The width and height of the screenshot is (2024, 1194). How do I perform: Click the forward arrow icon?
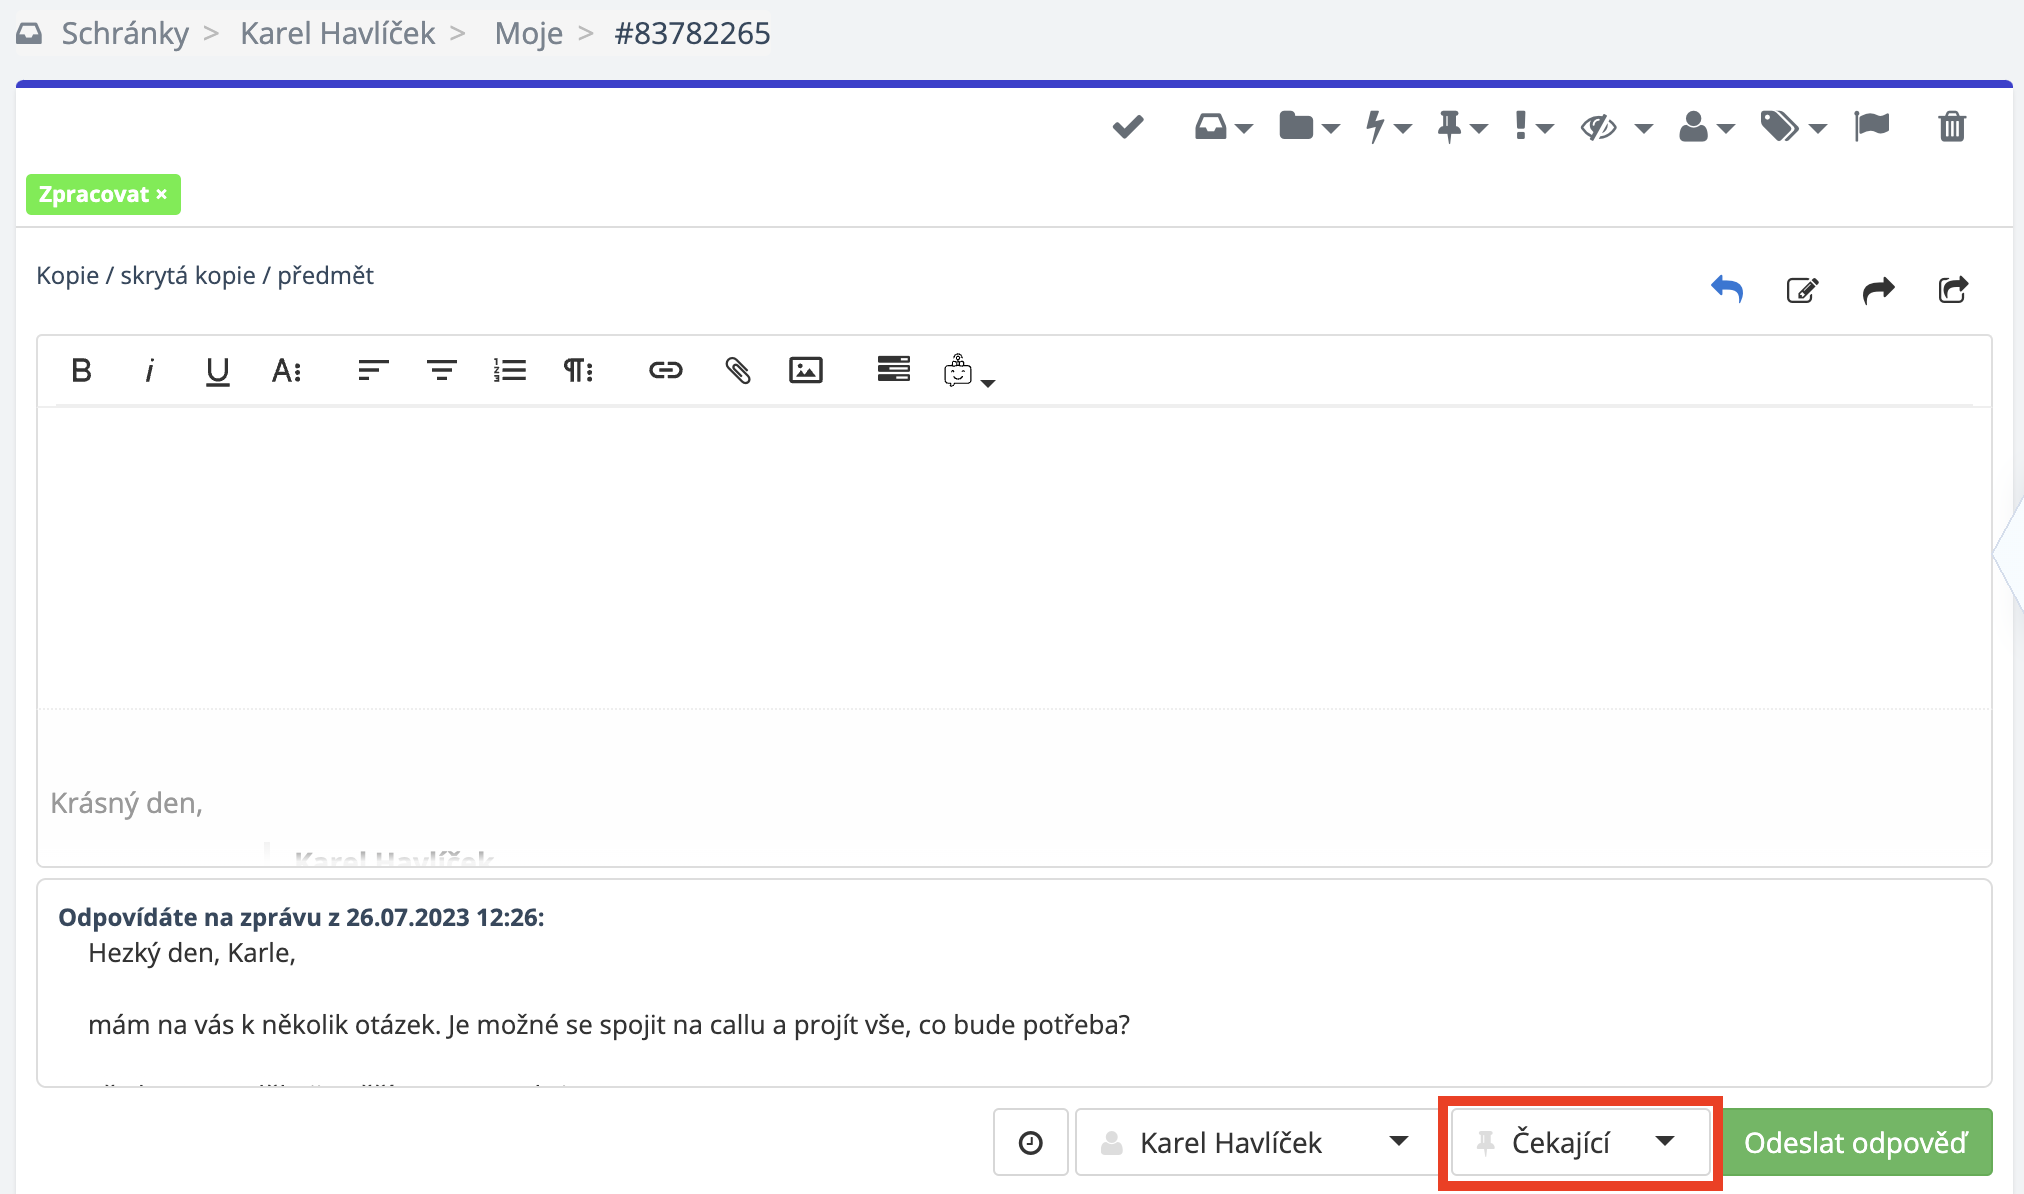(1878, 290)
